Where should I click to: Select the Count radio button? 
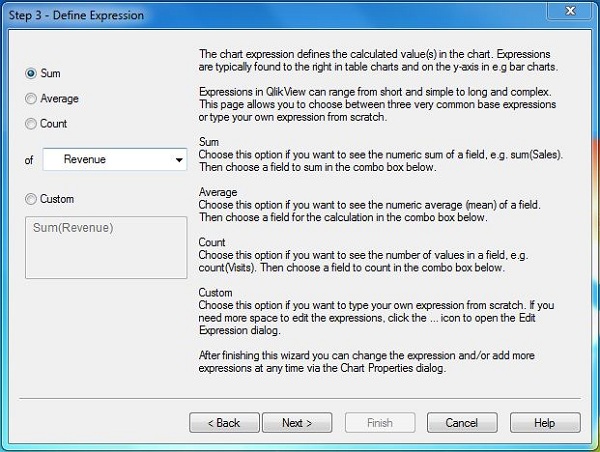coord(31,124)
